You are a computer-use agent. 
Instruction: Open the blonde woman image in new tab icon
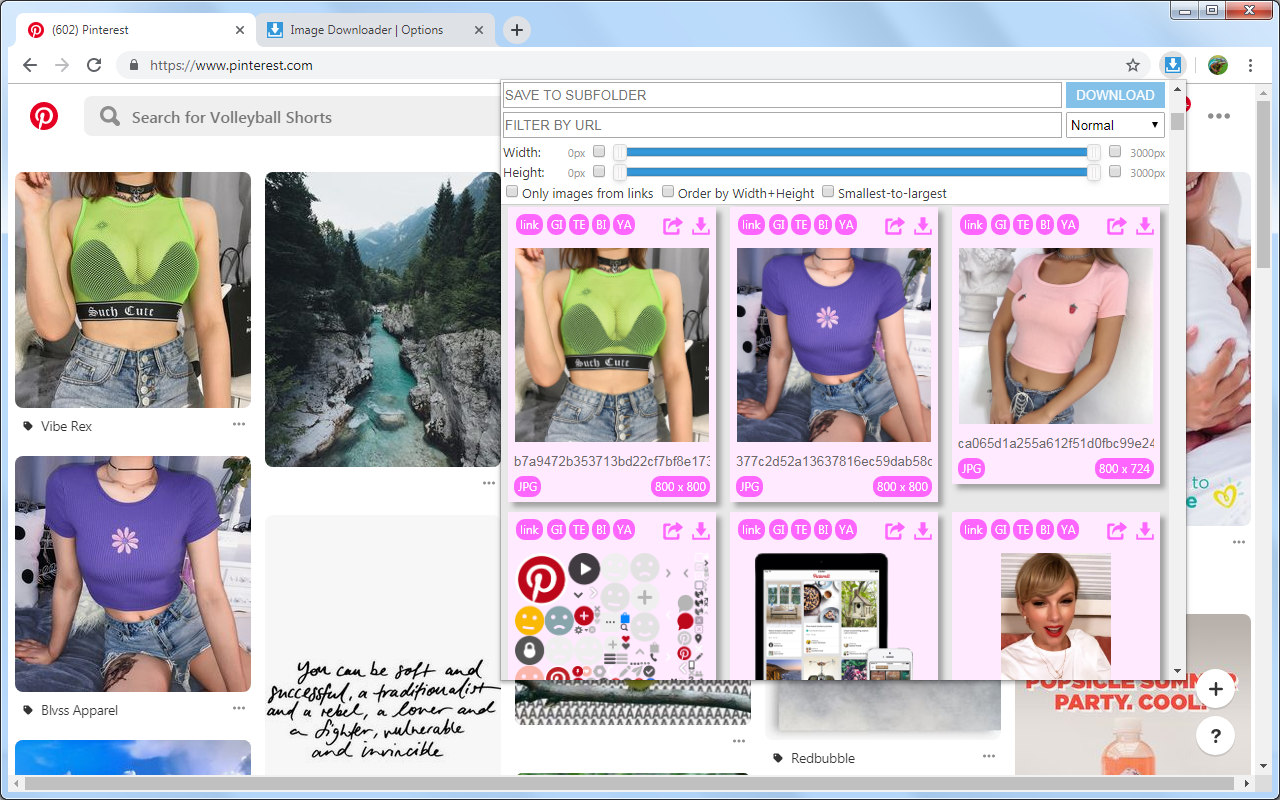(x=1117, y=530)
